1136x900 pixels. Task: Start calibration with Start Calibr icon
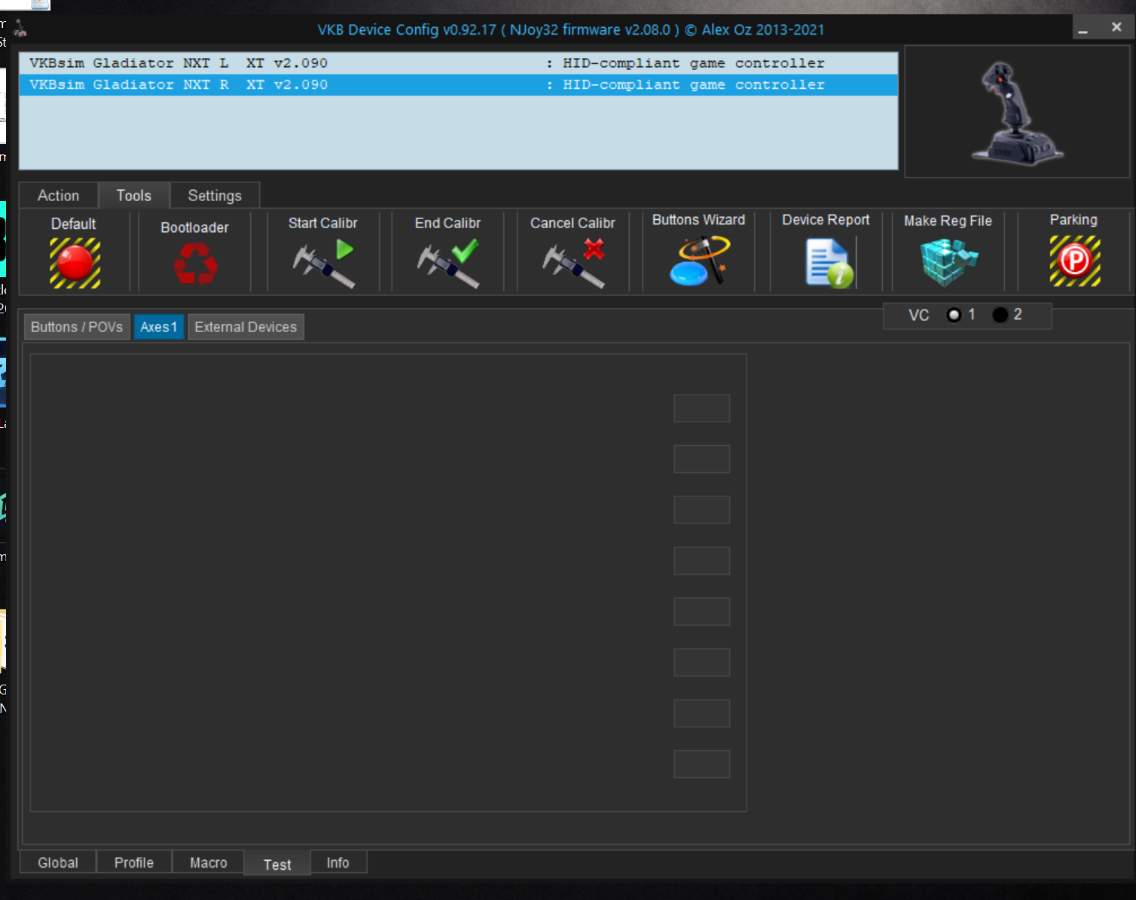pyautogui.click(x=323, y=263)
